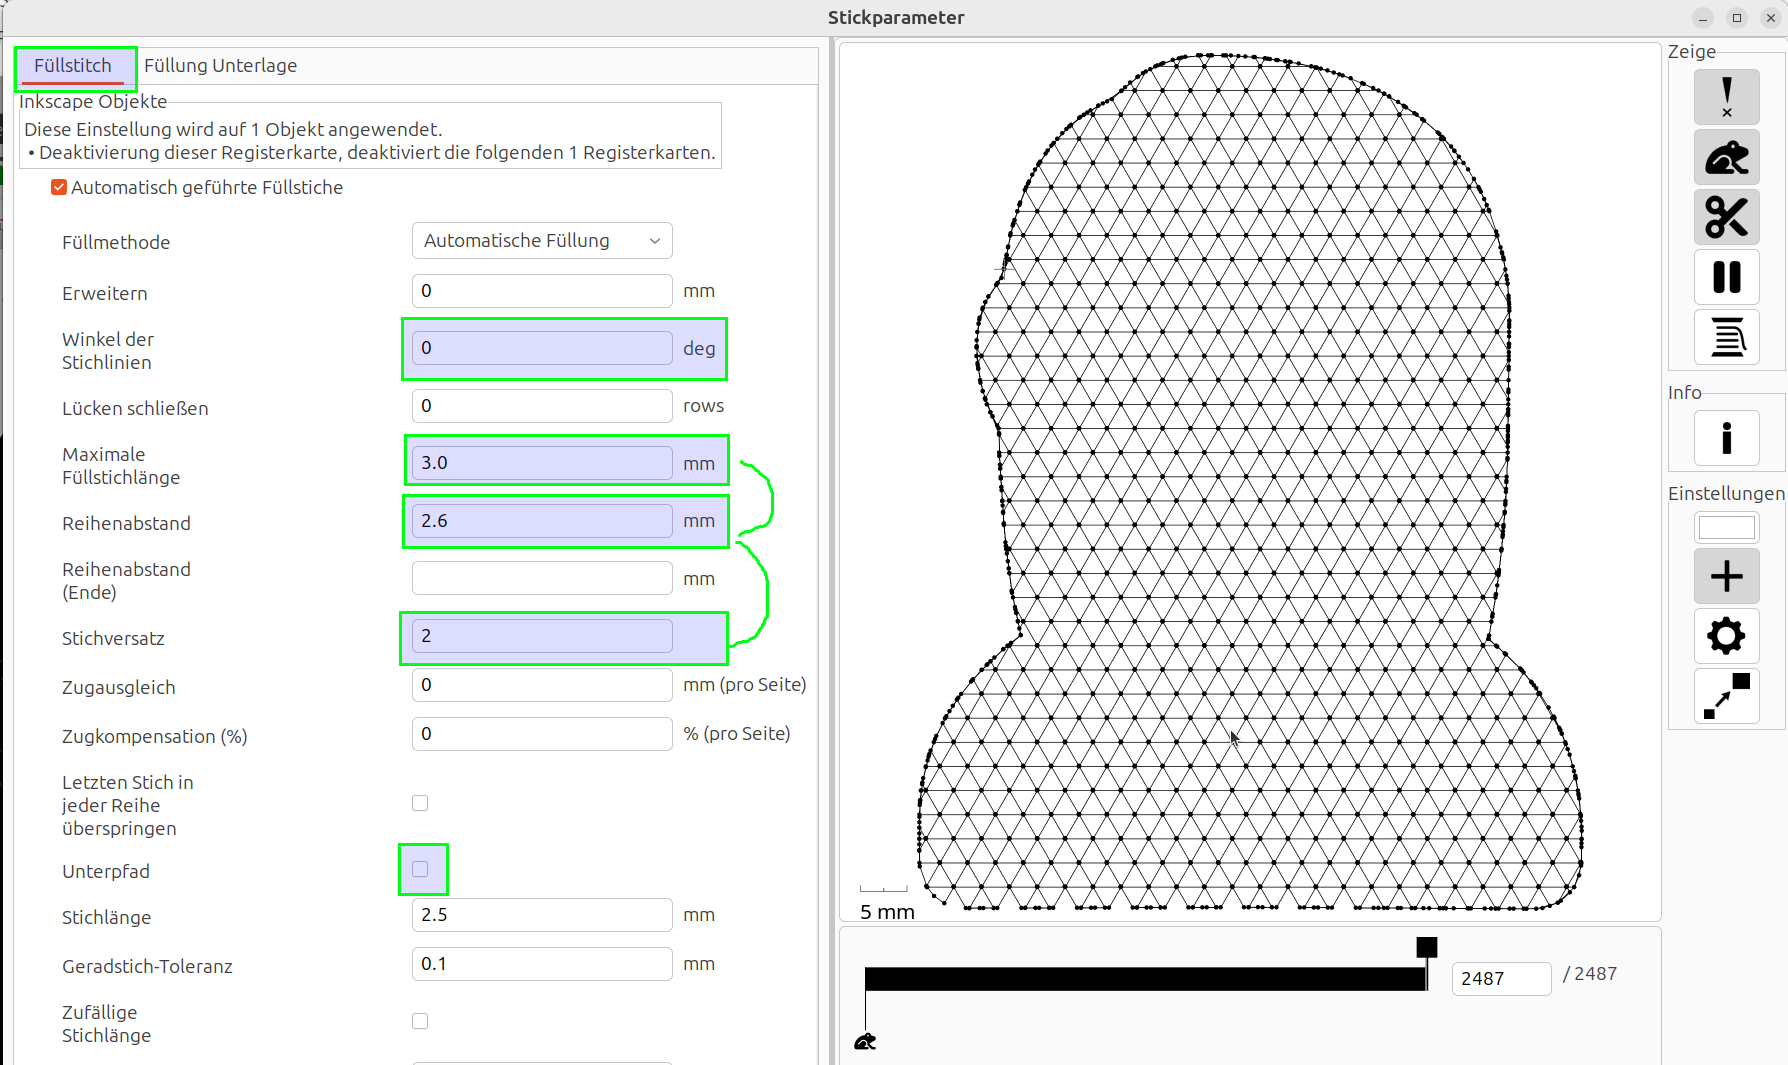Minimize the Stickparameter window
Viewport: 1788px width, 1065px height.
pyautogui.click(x=1703, y=18)
